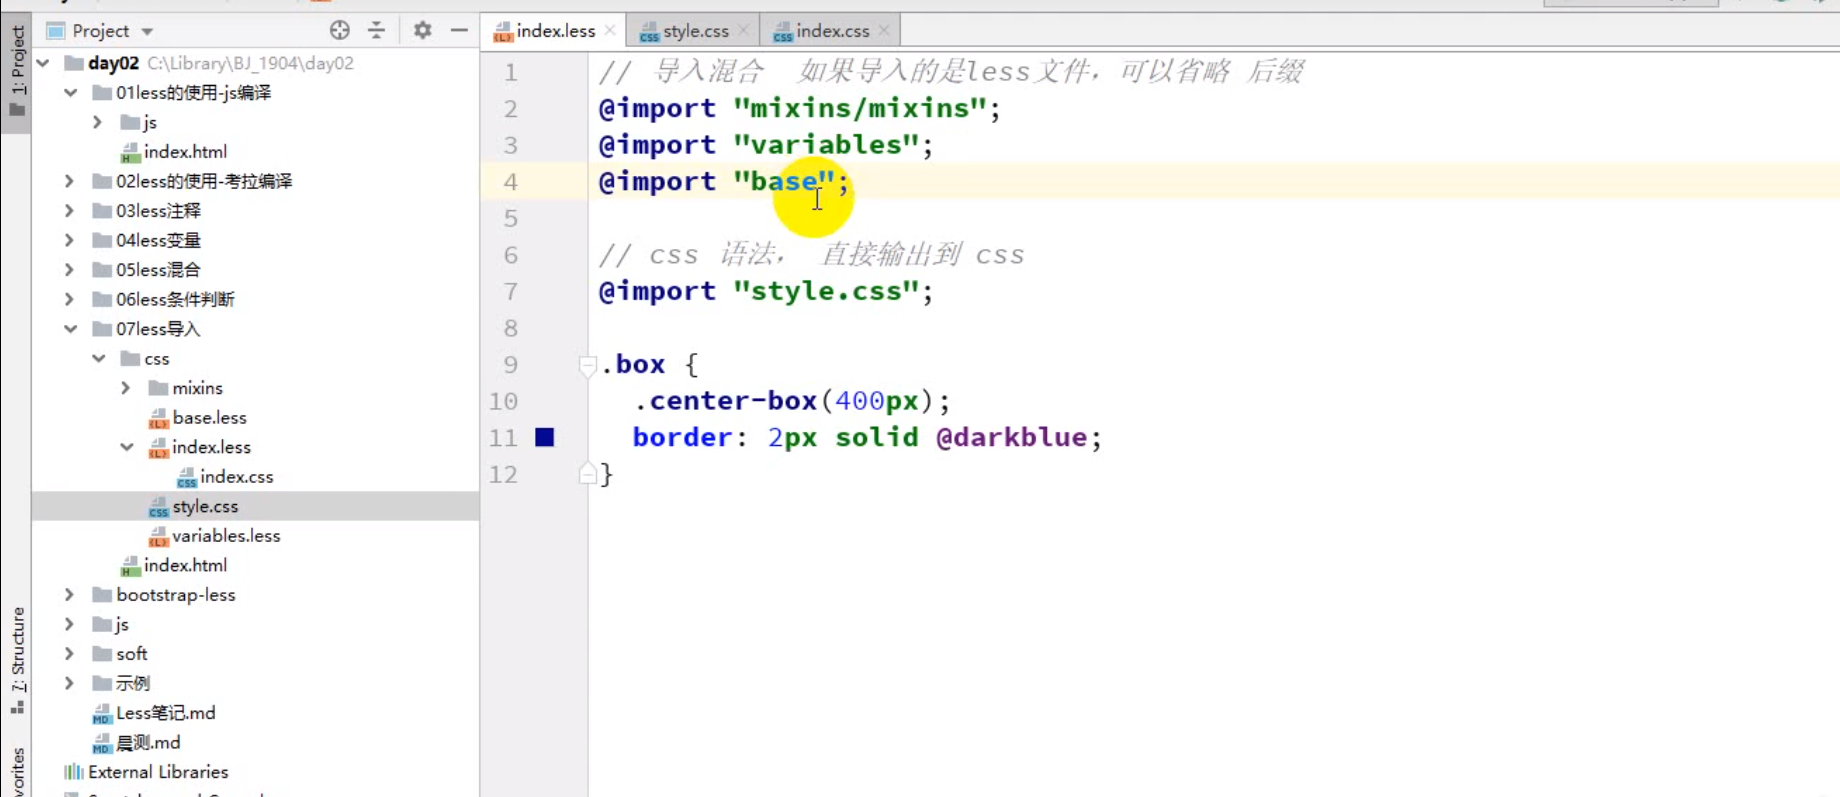This screenshot has width=1840, height=797.
Task: Click the dark blue color swatch in gutter
Action: tap(545, 437)
